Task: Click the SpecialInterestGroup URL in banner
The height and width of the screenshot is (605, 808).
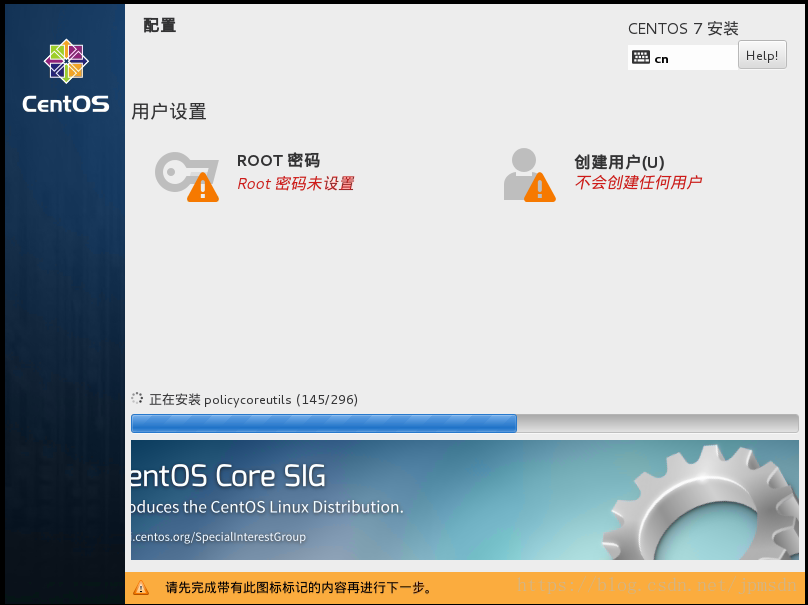Action: [x=218, y=537]
